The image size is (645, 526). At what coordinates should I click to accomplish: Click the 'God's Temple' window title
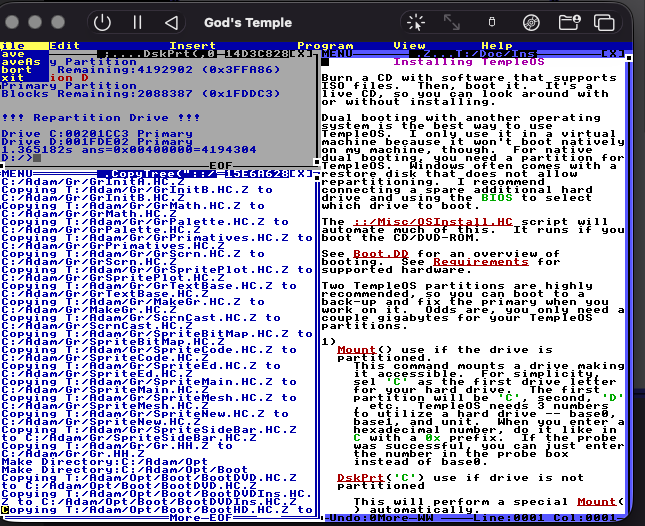[x=248, y=23]
